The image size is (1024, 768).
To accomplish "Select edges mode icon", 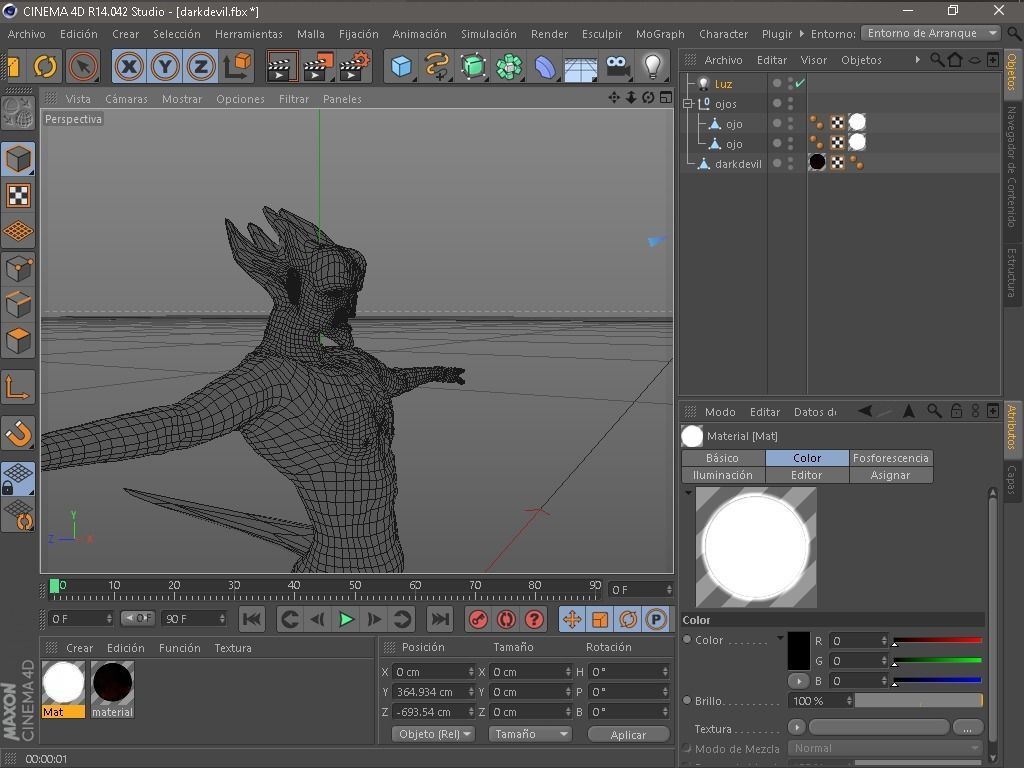I will [18, 304].
